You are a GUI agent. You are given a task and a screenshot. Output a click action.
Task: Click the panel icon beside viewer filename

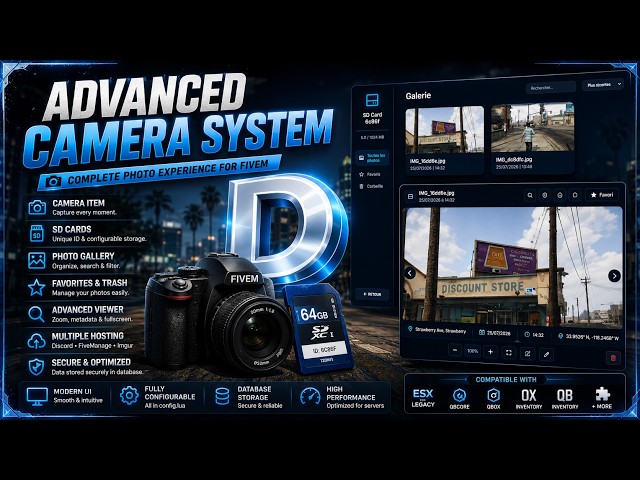coord(410,196)
